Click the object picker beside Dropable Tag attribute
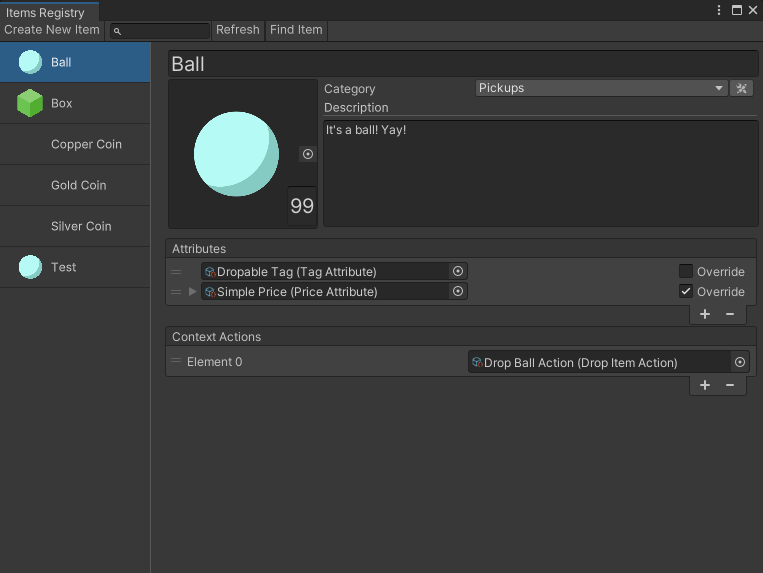The height and width of the screenshot is (573, 763). [x=458, y=271]
